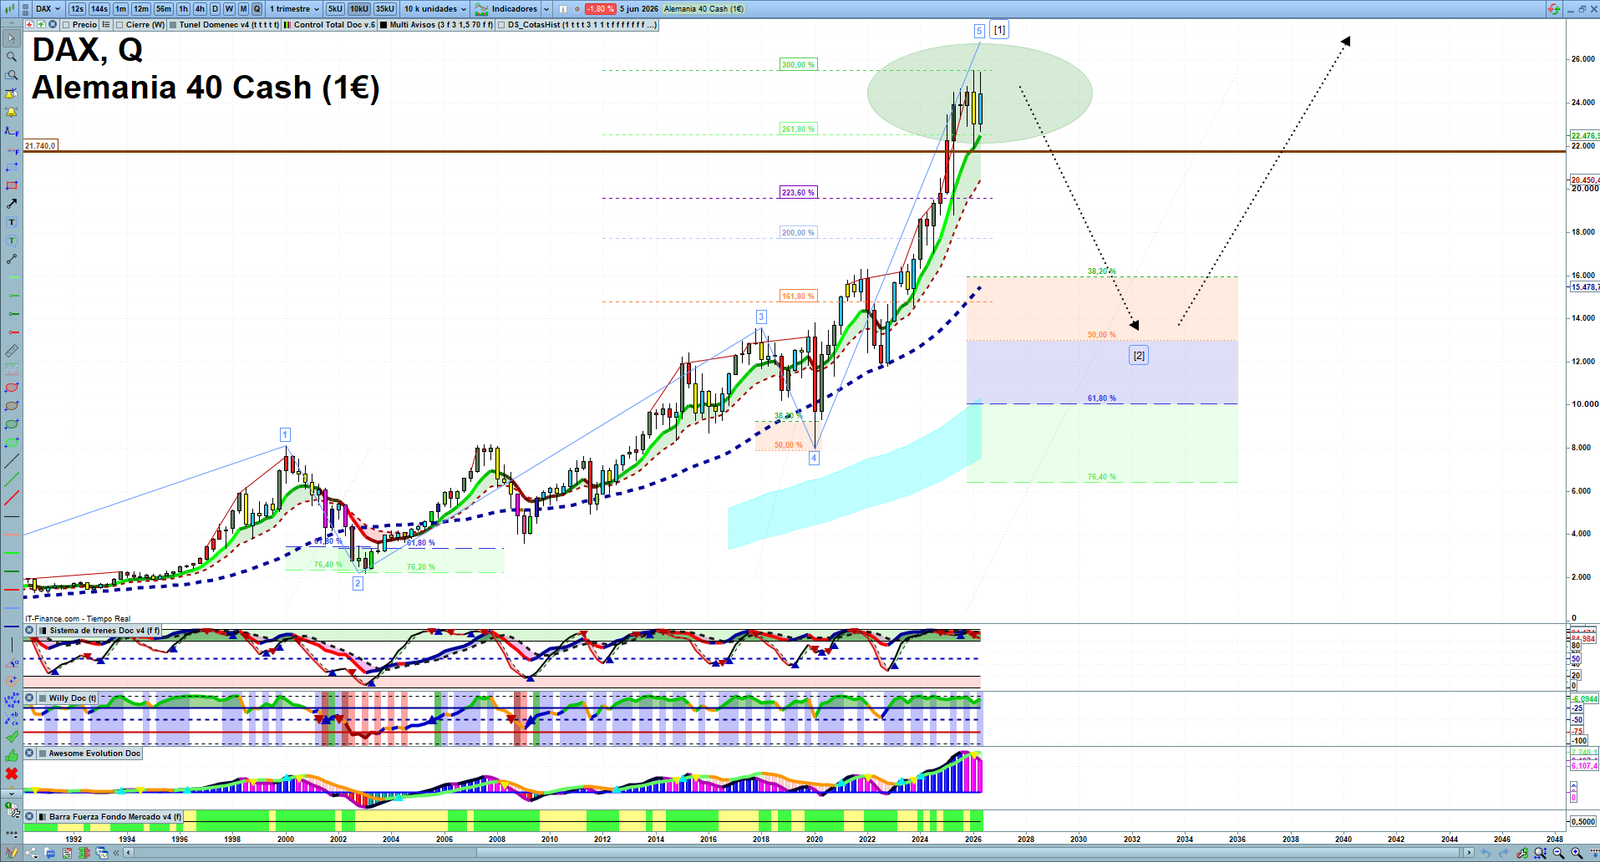Select the Q quarterly timeframe button
1600x862 pixels.
257,9
